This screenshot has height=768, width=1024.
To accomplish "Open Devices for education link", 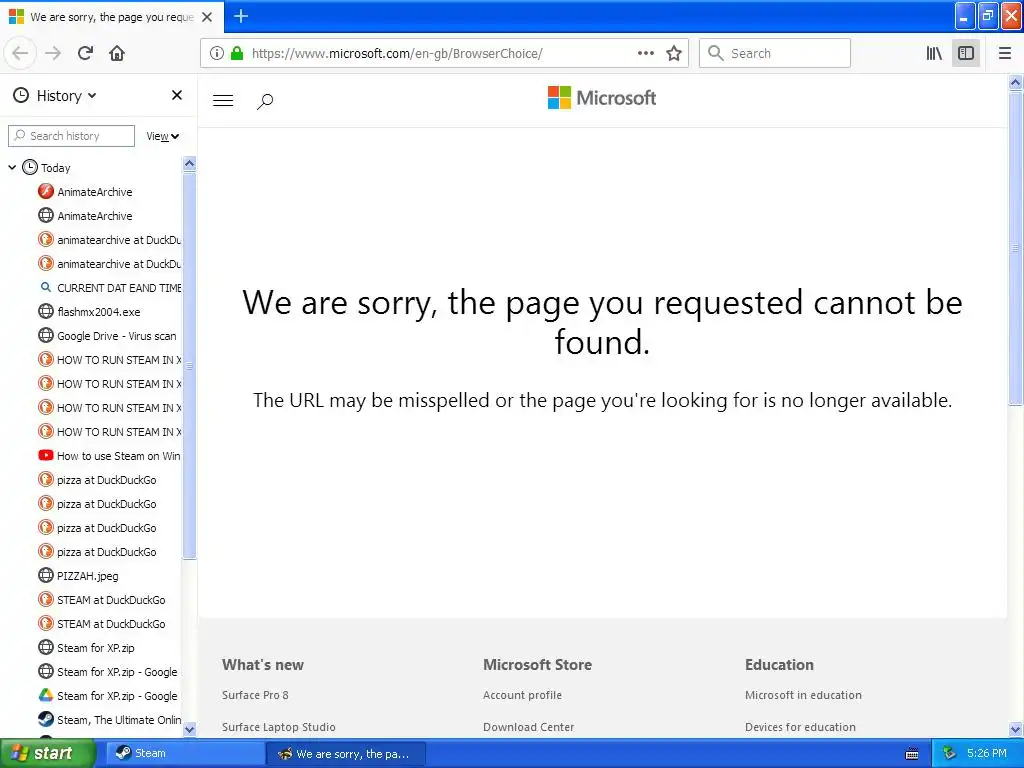I will pos(799,727).
